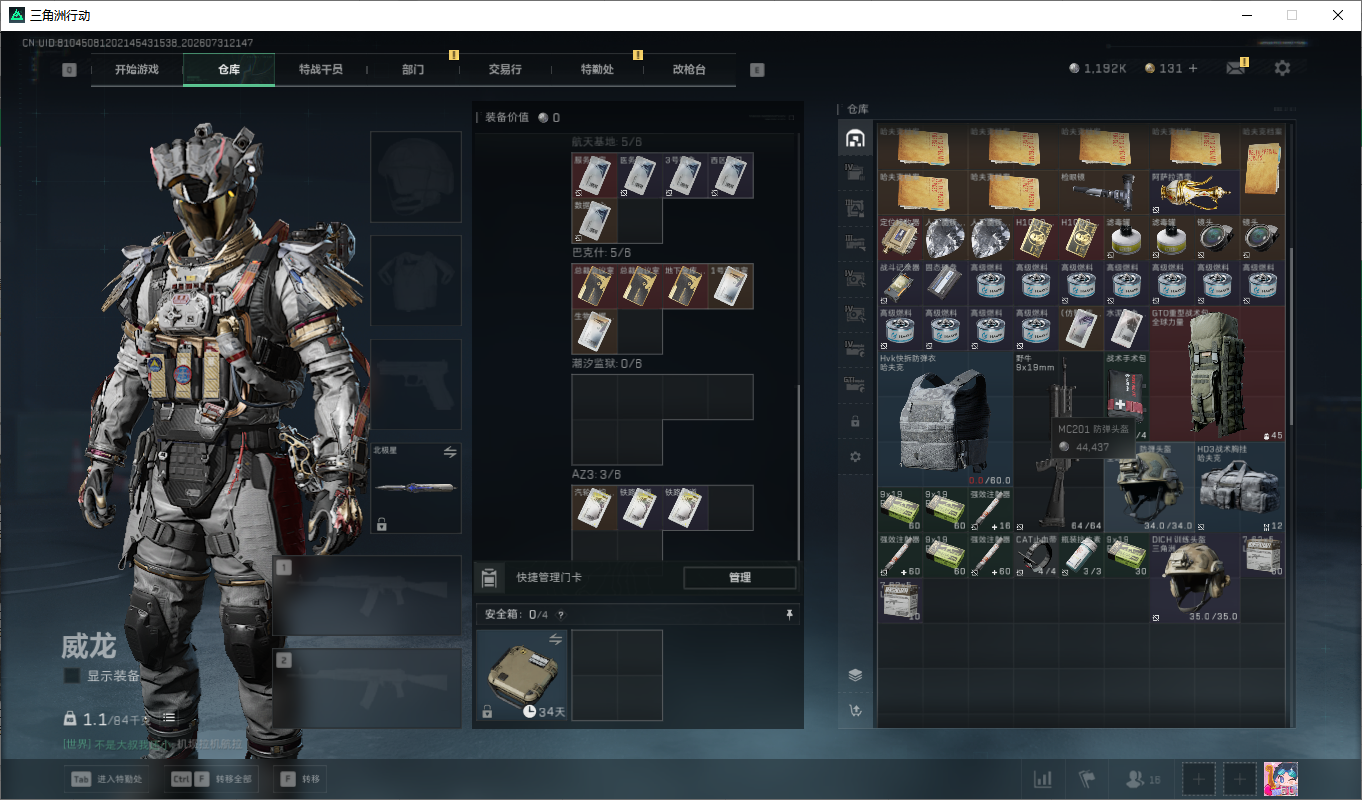1362x800 pixels.
Task: Click the flag icon in bottom bar
Action: [x=1088, y=778]
